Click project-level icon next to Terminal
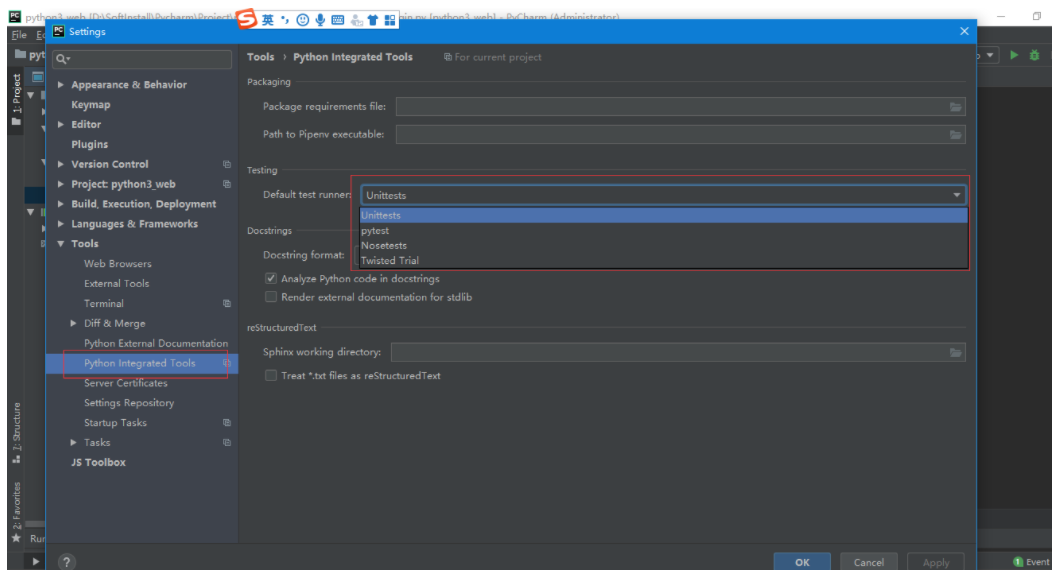The height and width of the screenshot is (583, 1063). click(x=227, y=304)
